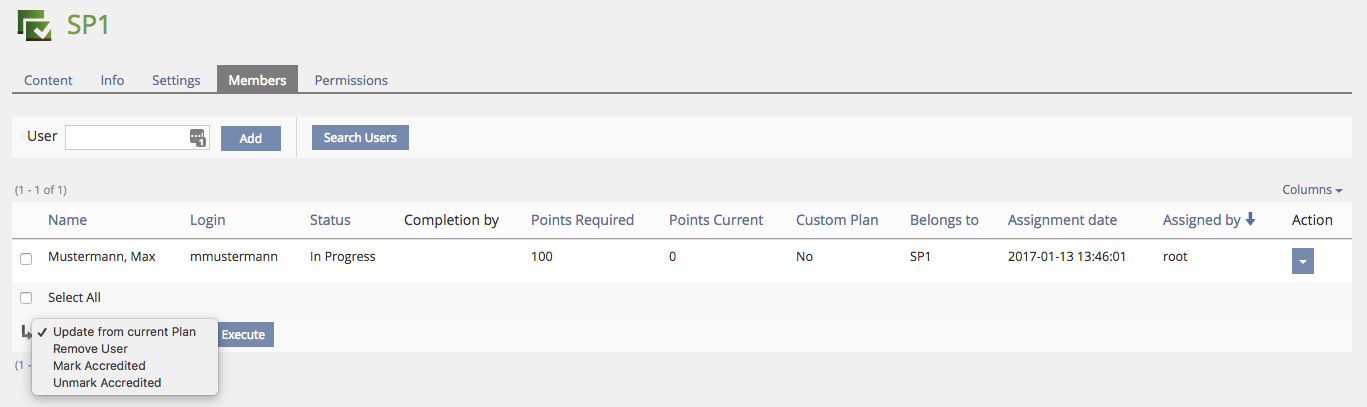This screenshot has width=1367, height=407.
Task: Click the user autocomplete icon in User field
Action: point(198,138)
